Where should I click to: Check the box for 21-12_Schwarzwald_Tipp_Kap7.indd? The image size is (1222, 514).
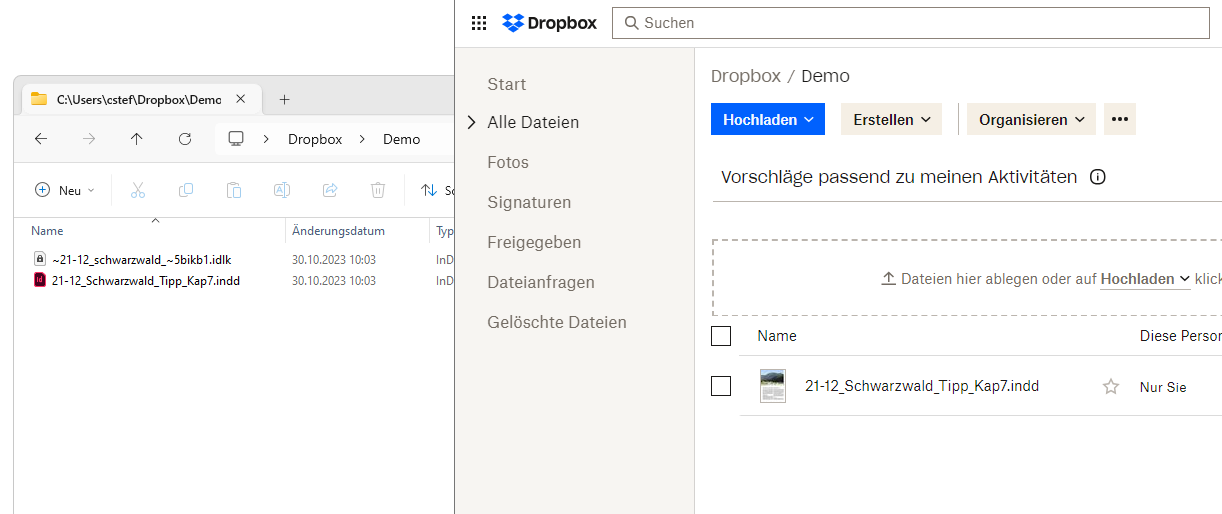click(x=721, y=386)
